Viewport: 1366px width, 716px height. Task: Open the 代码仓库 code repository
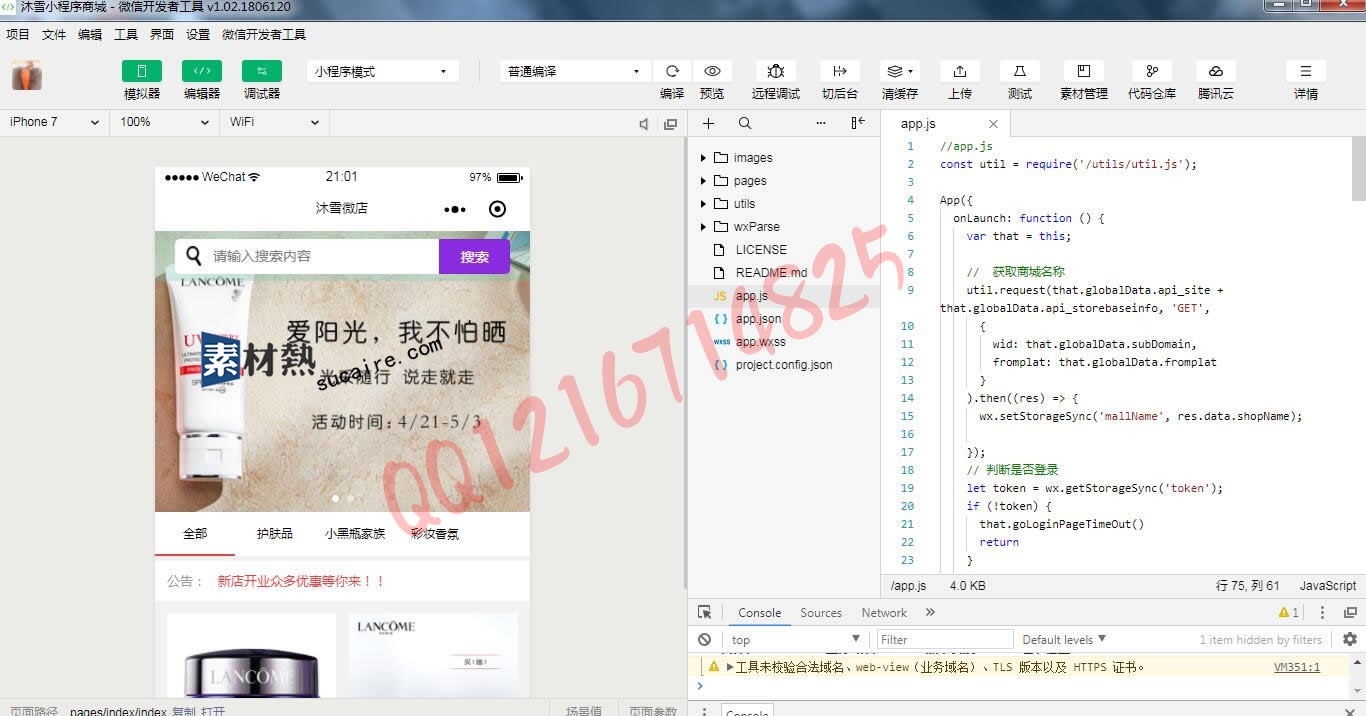(1152, 71)
